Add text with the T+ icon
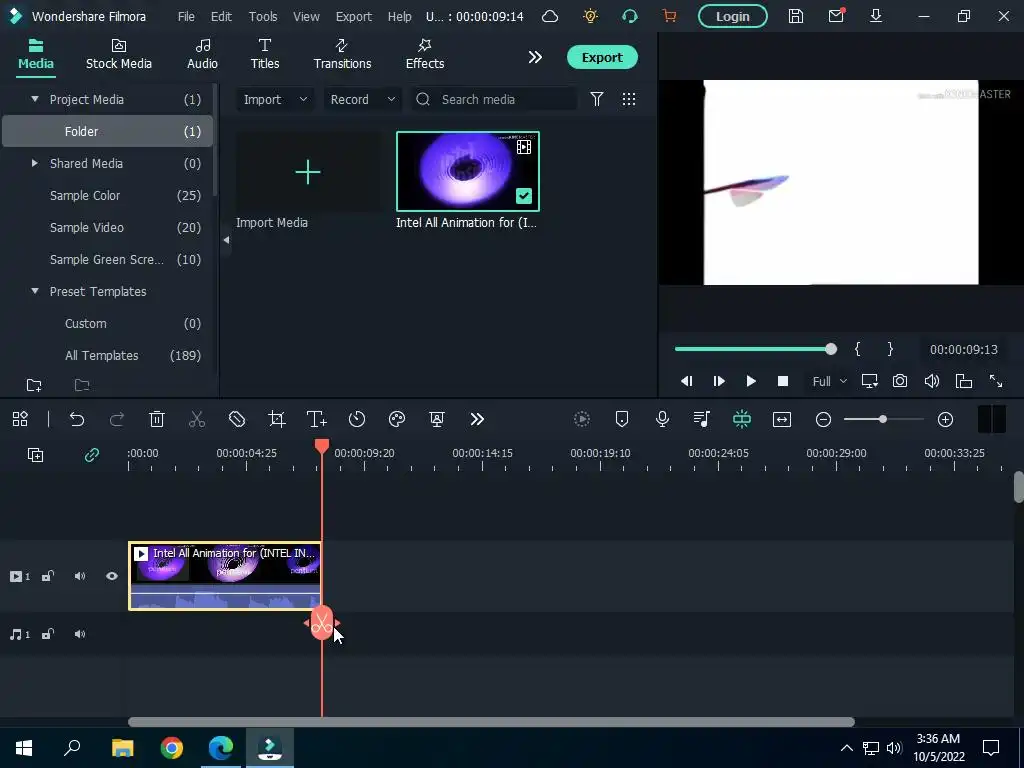 tap(317, 419)
